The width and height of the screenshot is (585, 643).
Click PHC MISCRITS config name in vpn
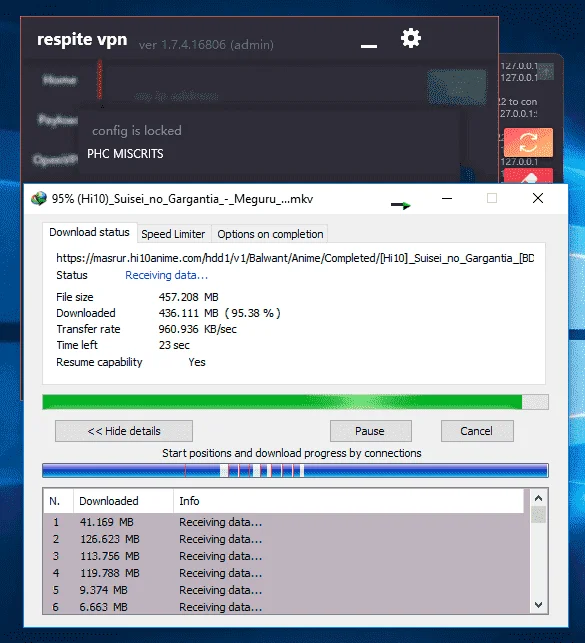point(125,154)
